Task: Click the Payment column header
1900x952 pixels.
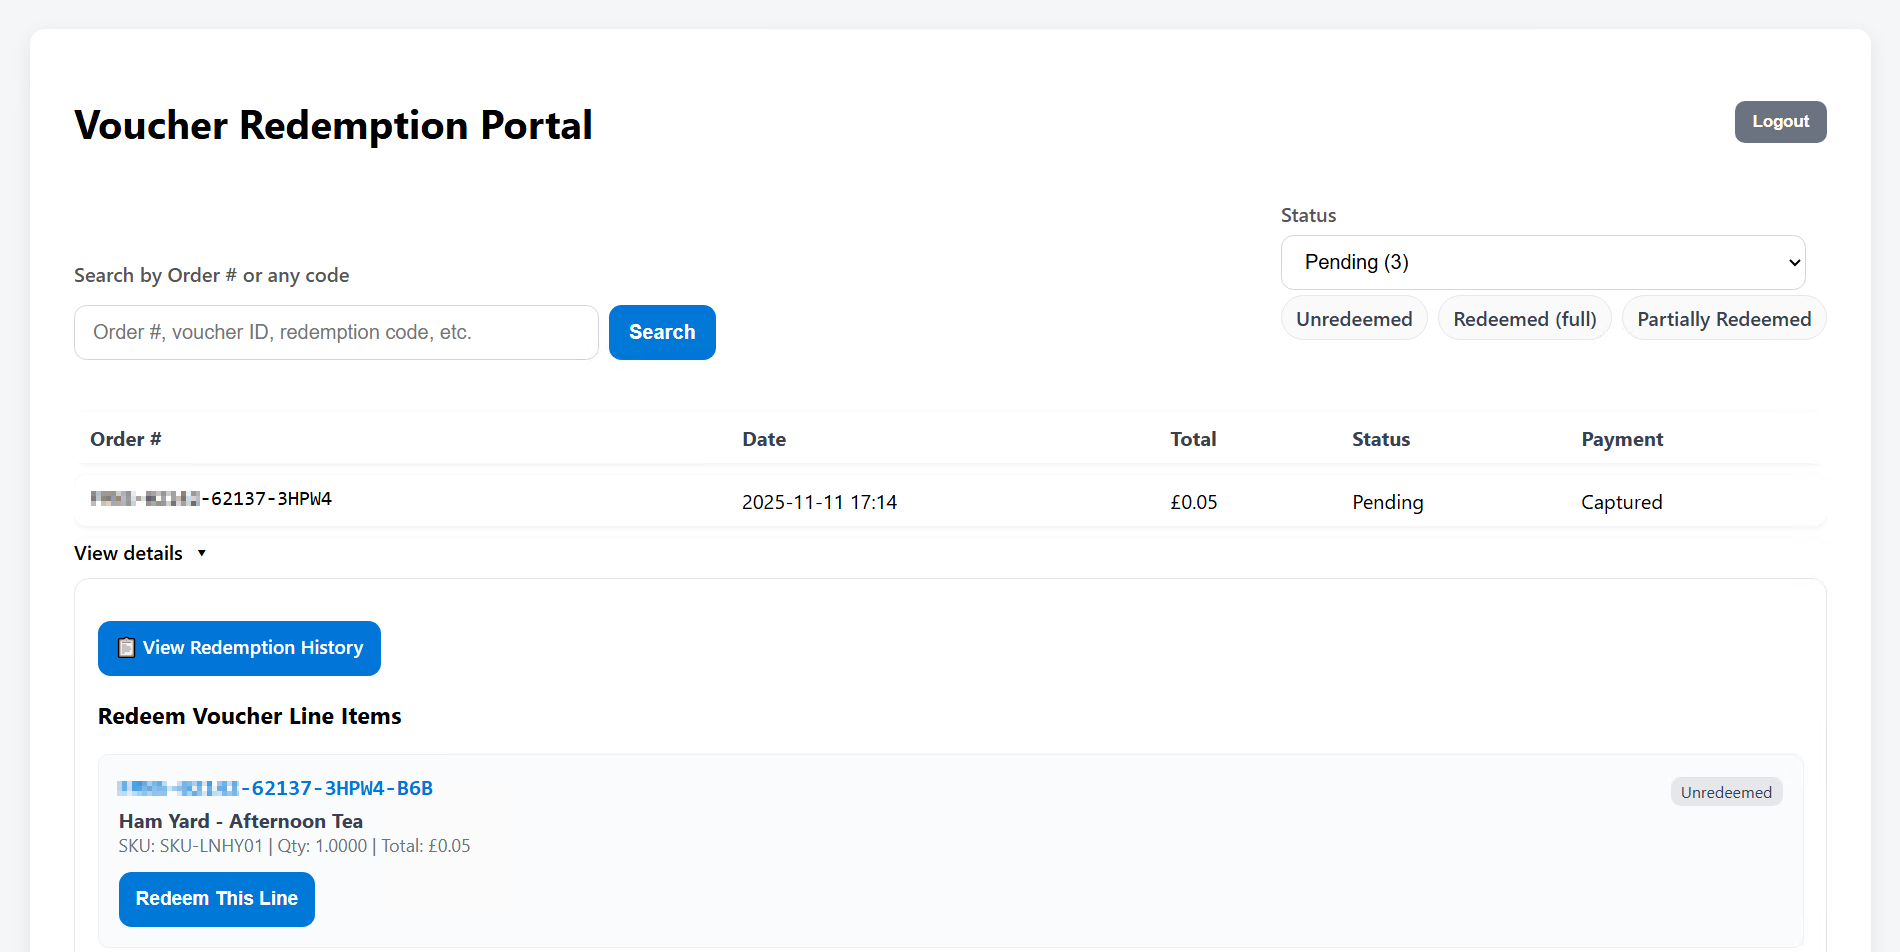Action: (1621, 439)
